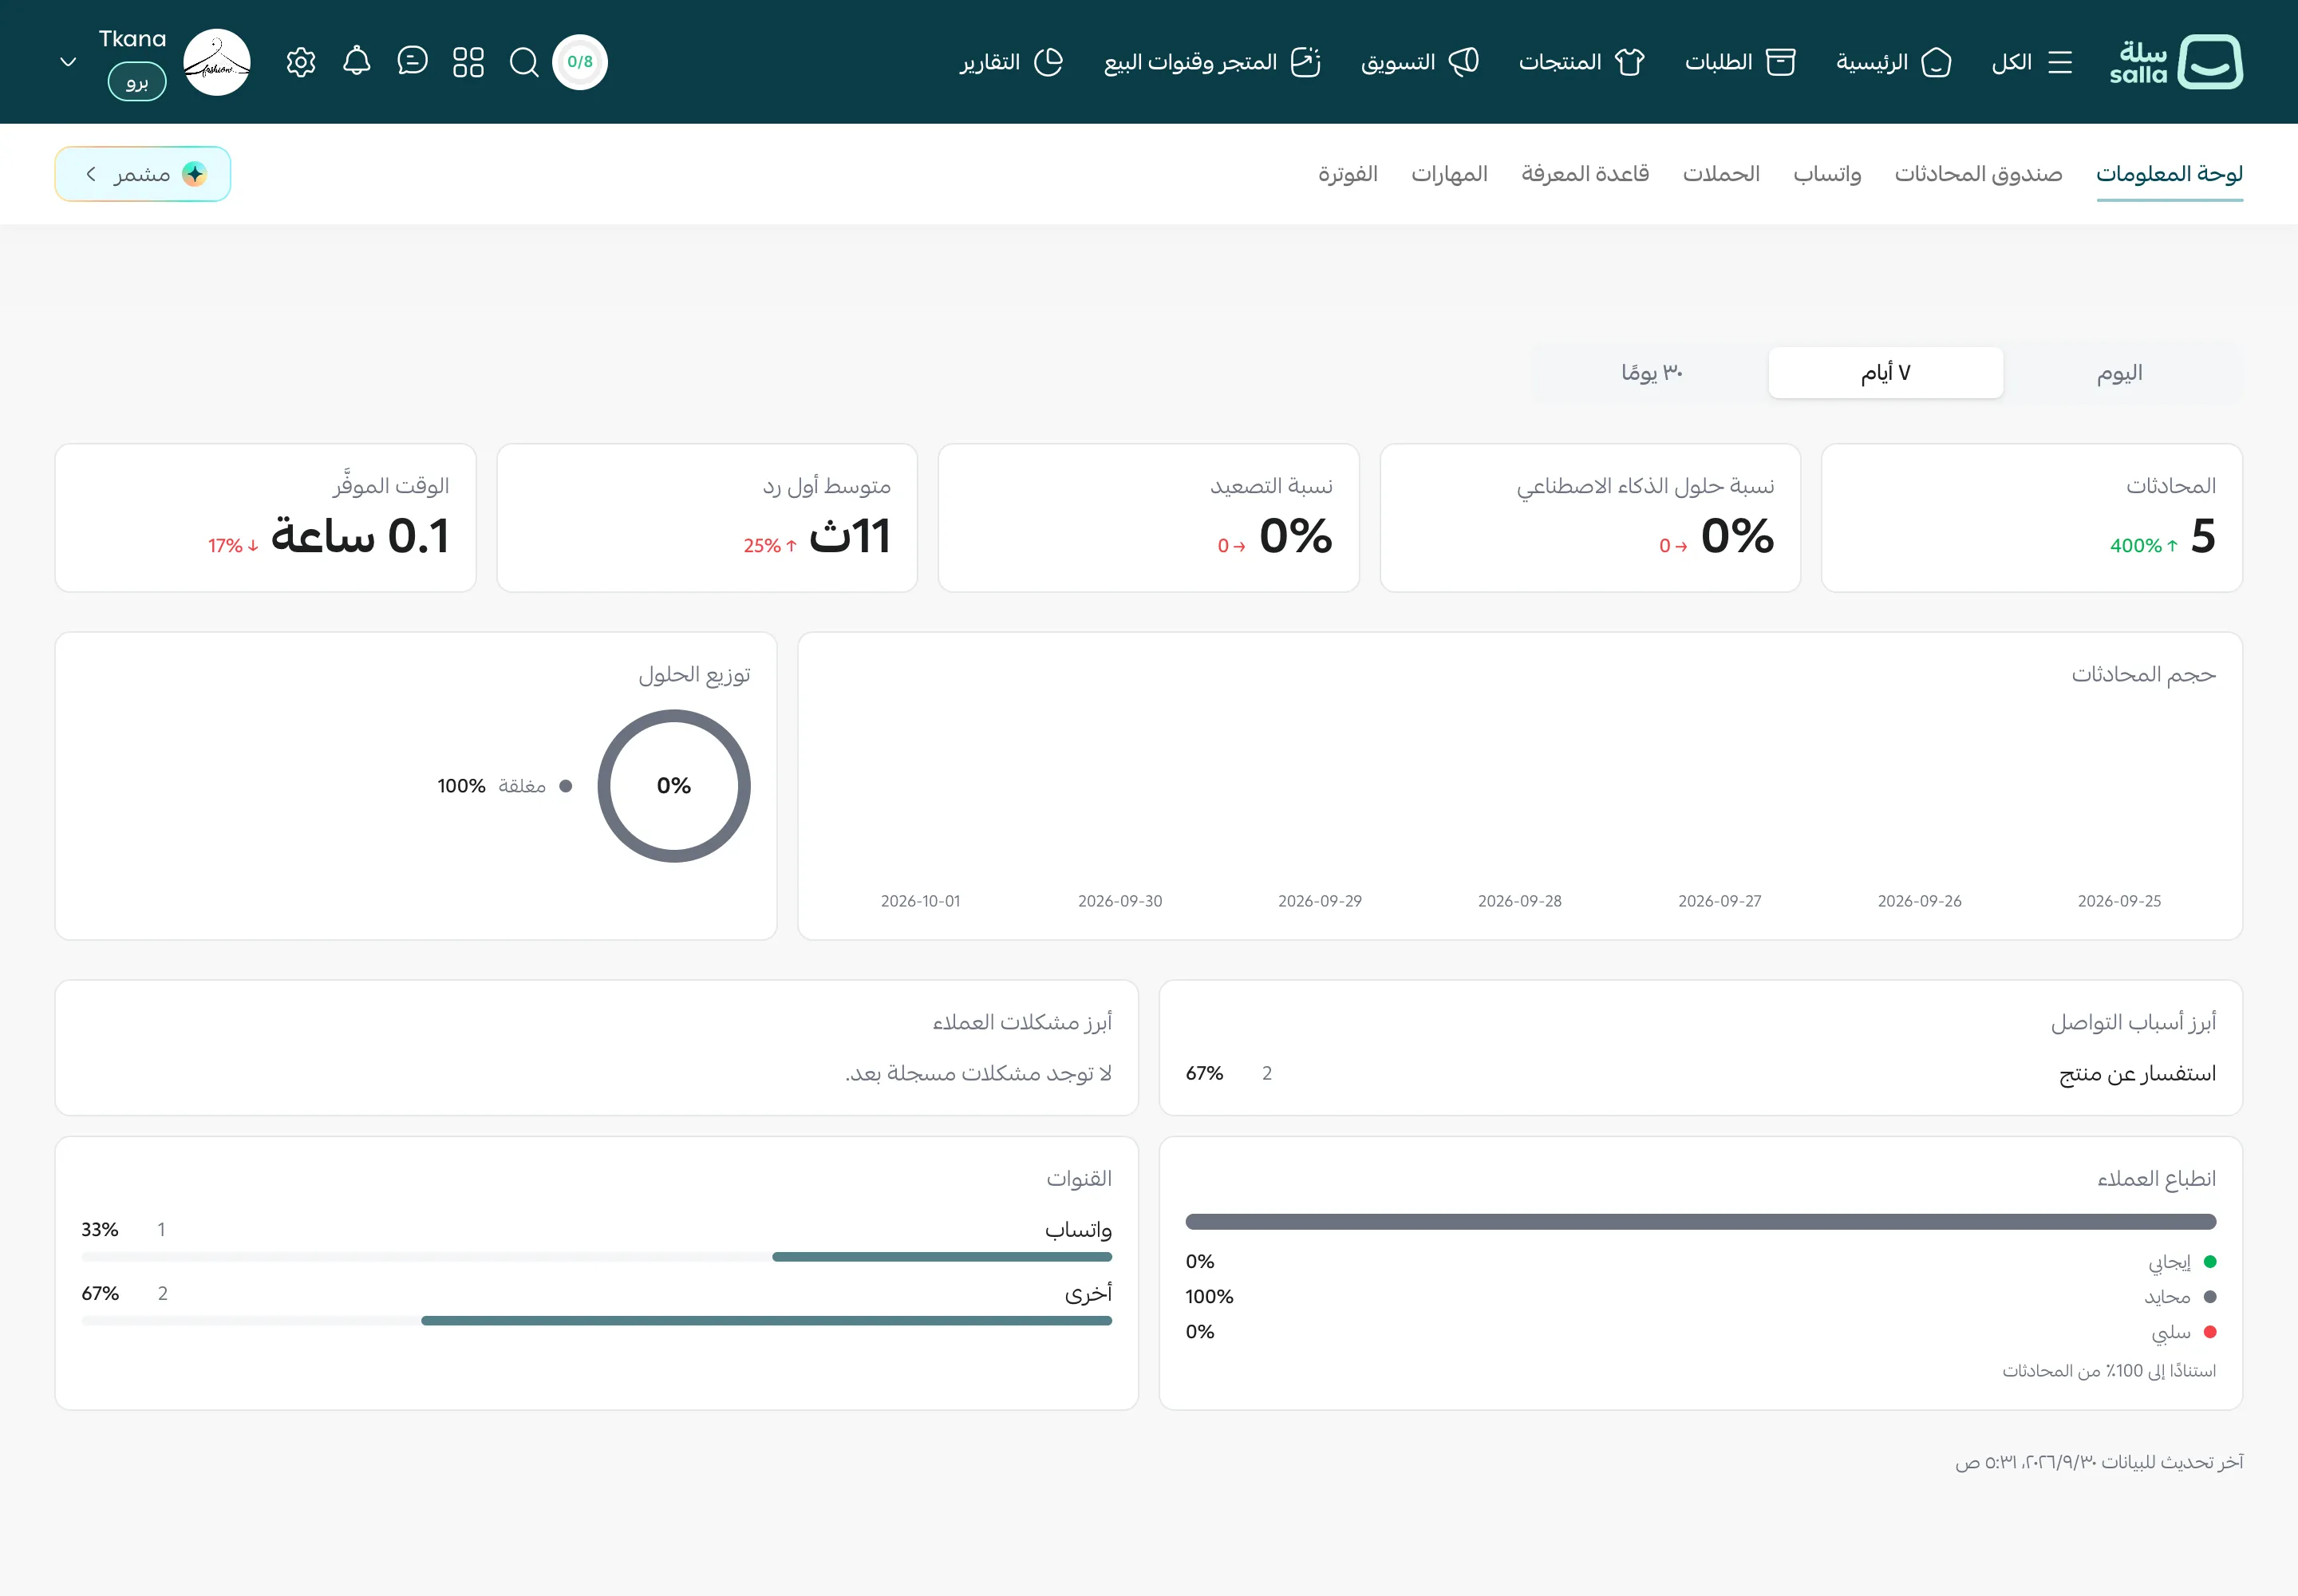Open the settings gear icon
Viewport: 2298px width, 1596px height.
click(x=301, y=62)
